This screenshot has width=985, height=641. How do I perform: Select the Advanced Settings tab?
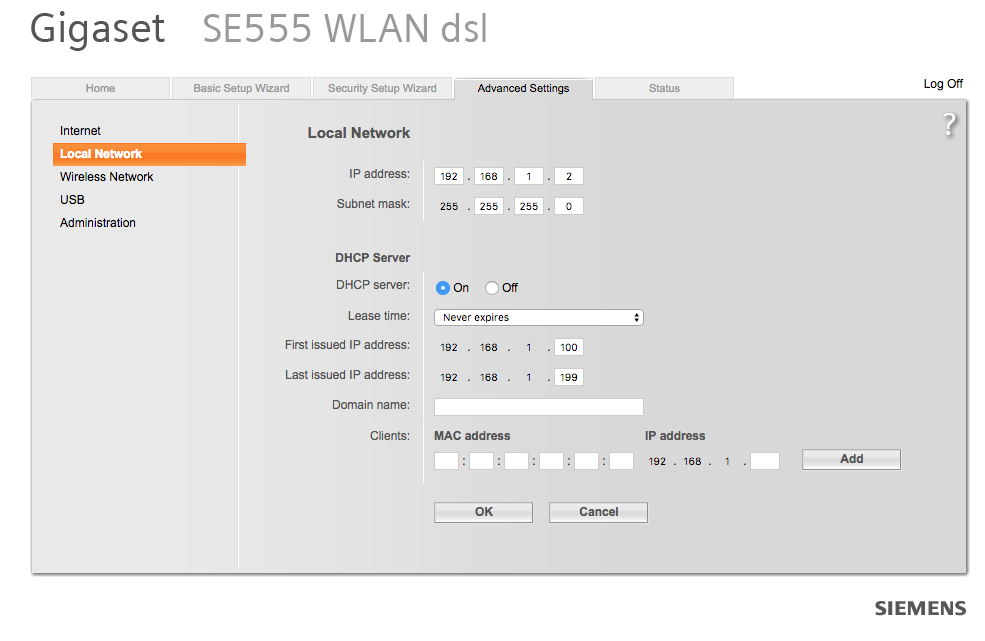pos(523,88)
